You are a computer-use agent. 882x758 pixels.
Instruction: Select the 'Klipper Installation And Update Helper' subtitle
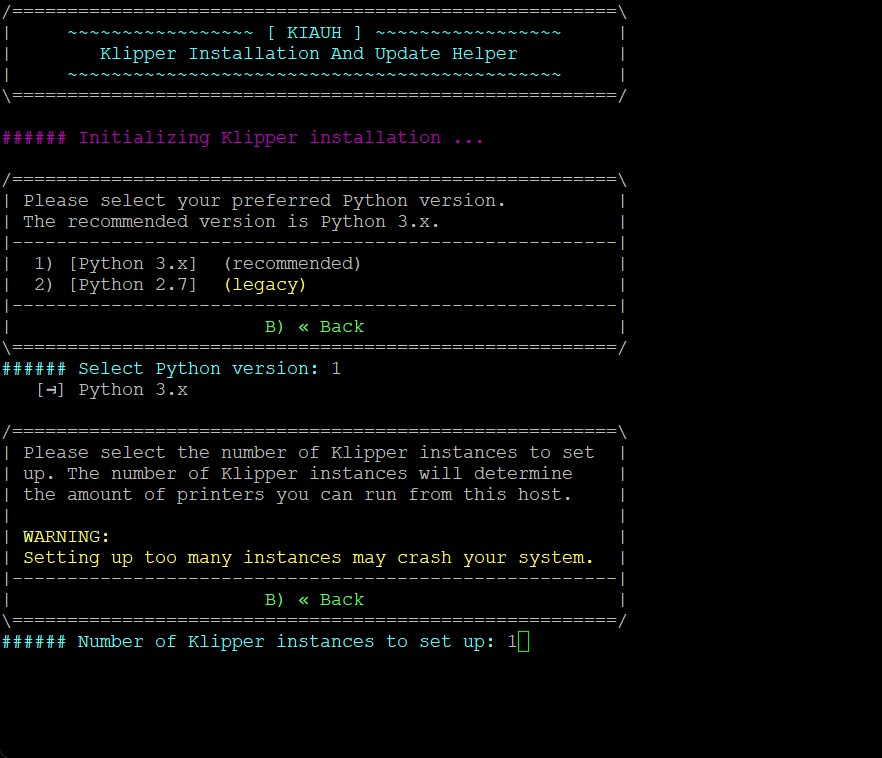coord(308,54)
